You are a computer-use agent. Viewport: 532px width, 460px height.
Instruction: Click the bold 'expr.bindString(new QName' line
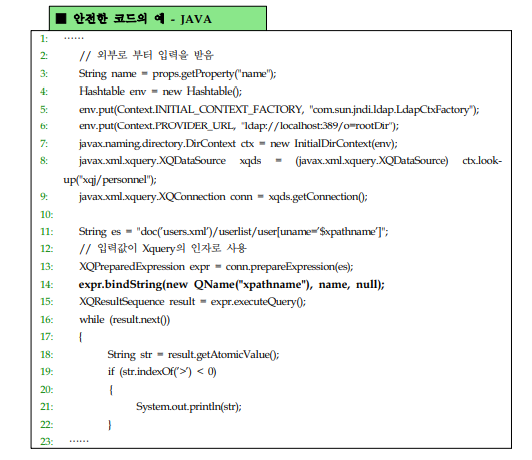pos(232,284)
